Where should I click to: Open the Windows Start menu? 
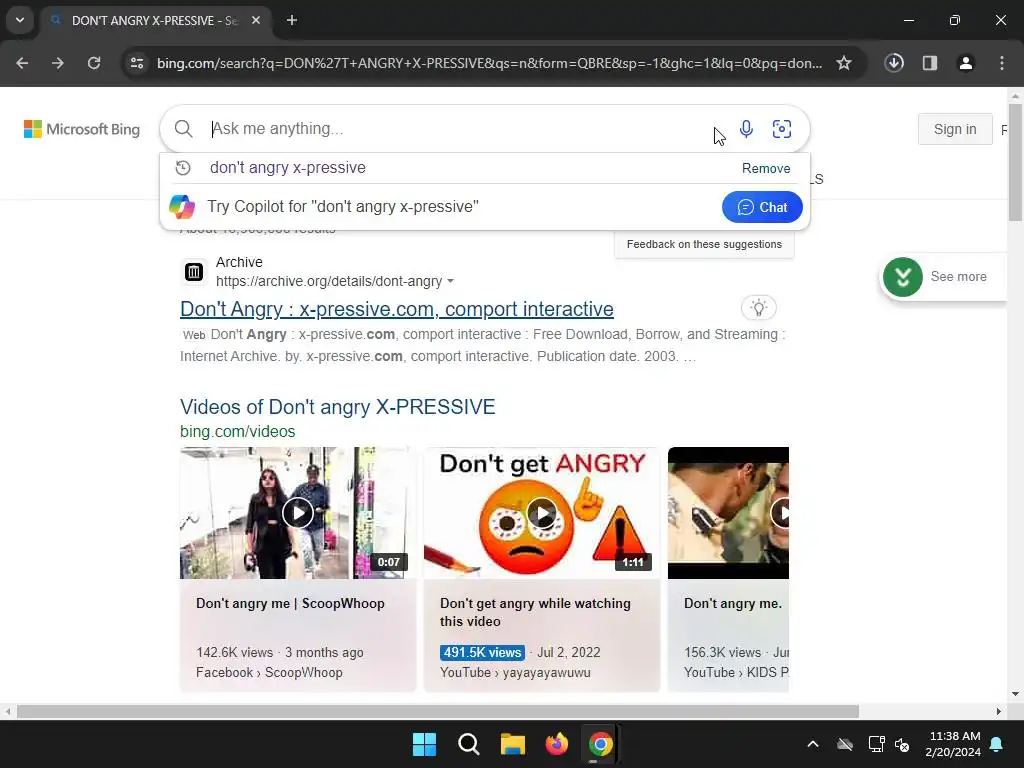(x=424, y=744)
